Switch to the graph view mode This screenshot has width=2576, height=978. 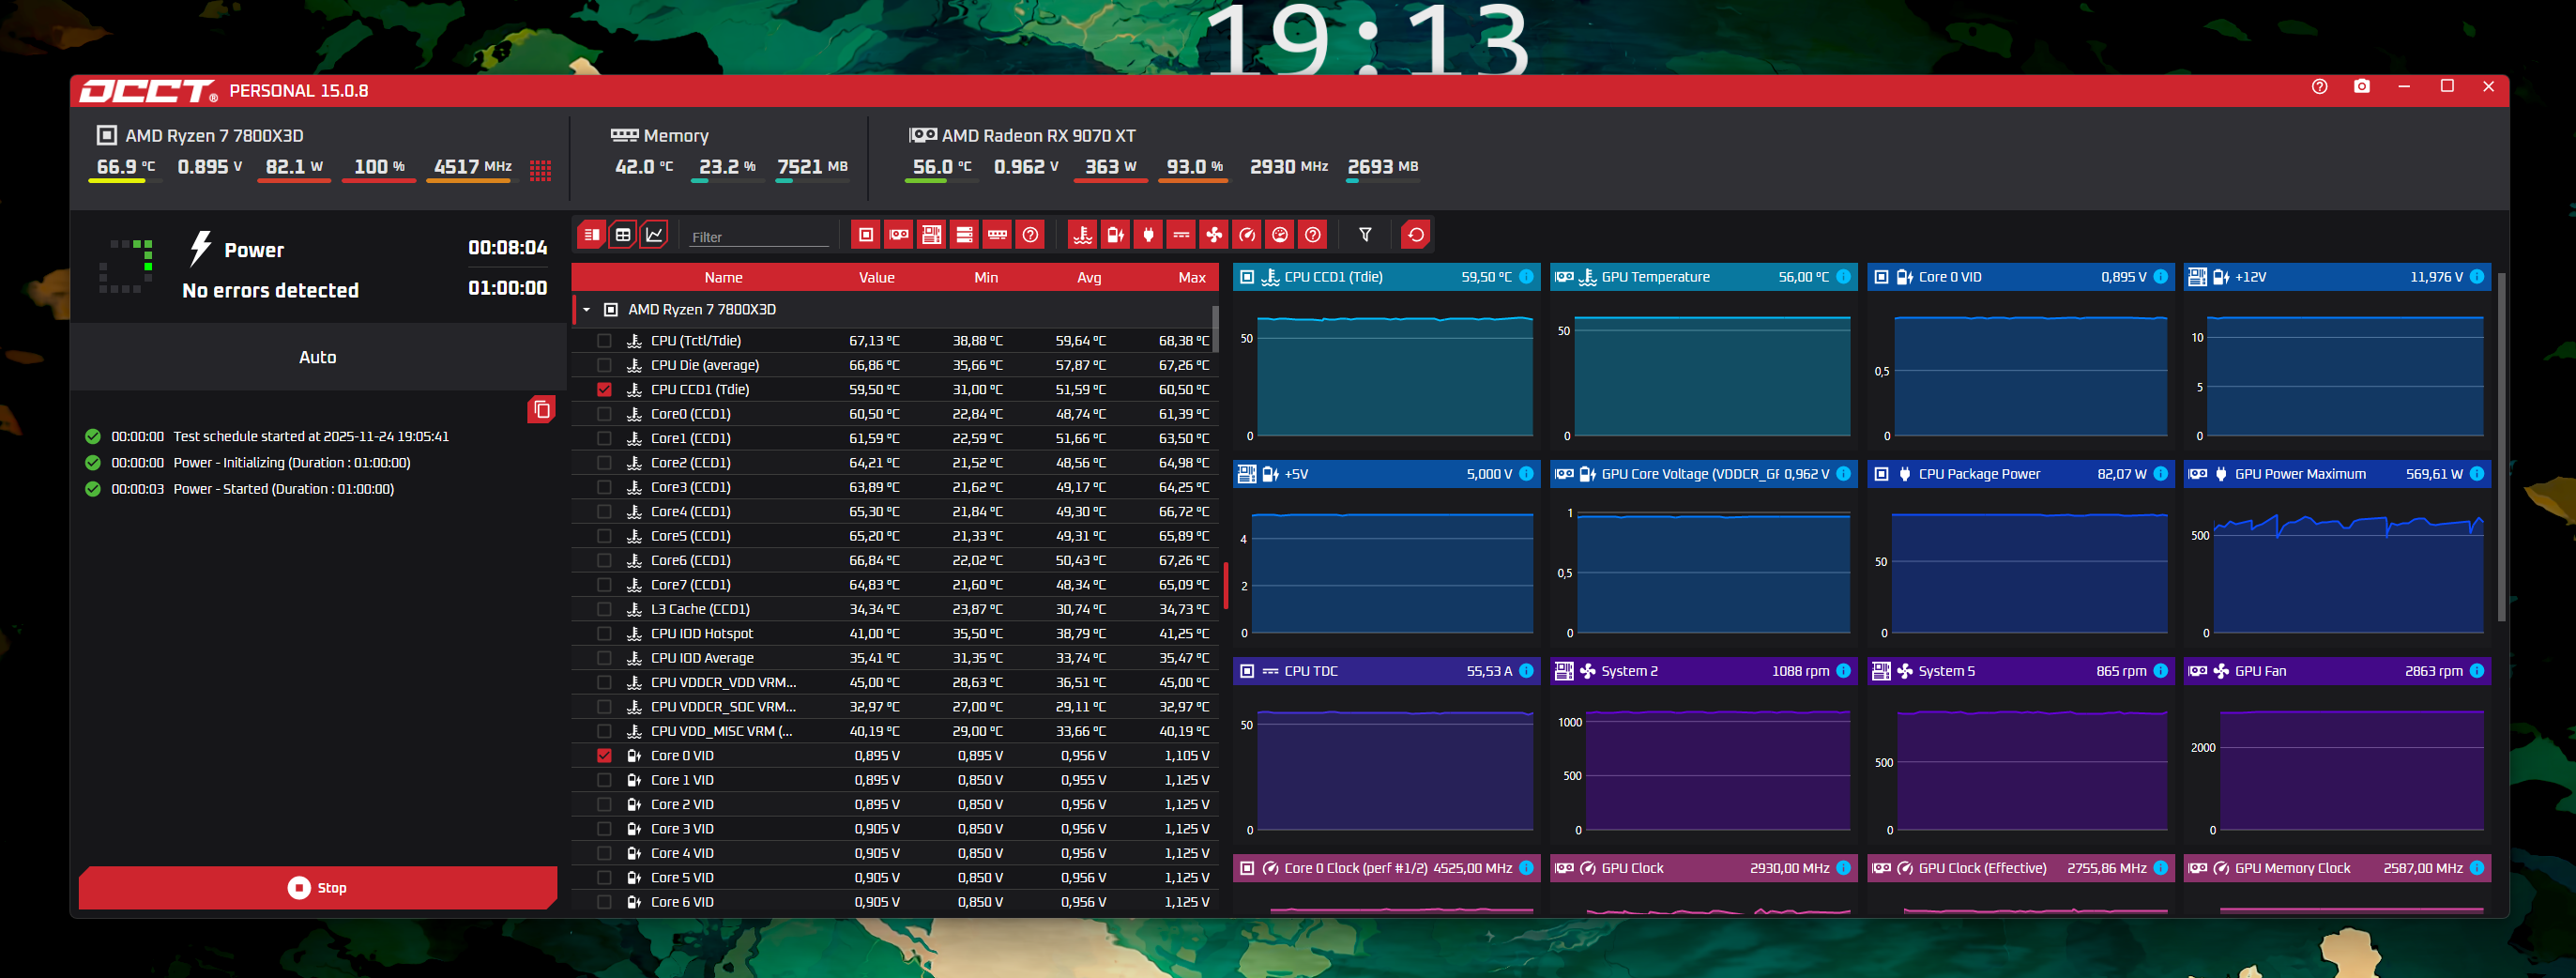click(654, 235)
